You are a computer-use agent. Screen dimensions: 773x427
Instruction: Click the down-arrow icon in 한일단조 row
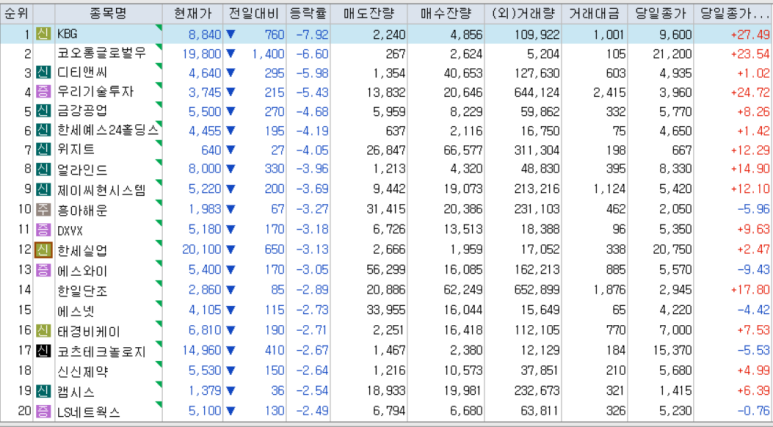pos(230,290)
